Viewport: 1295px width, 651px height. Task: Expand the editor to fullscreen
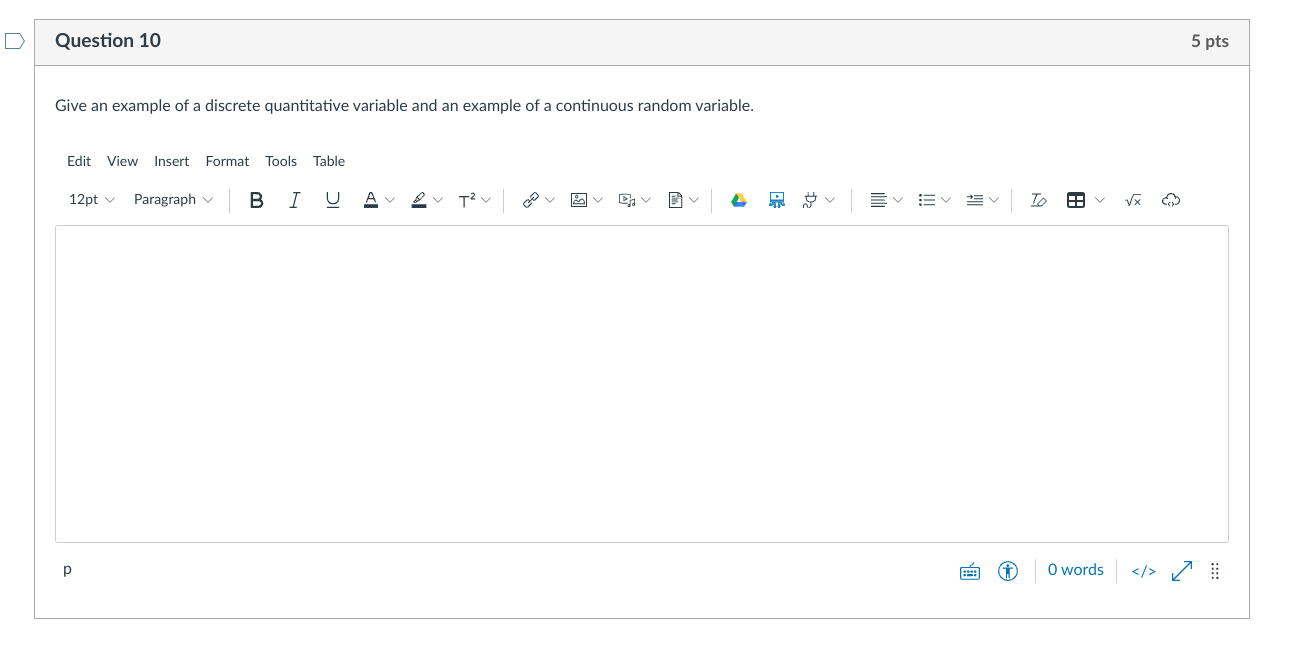click(1181, 570)
